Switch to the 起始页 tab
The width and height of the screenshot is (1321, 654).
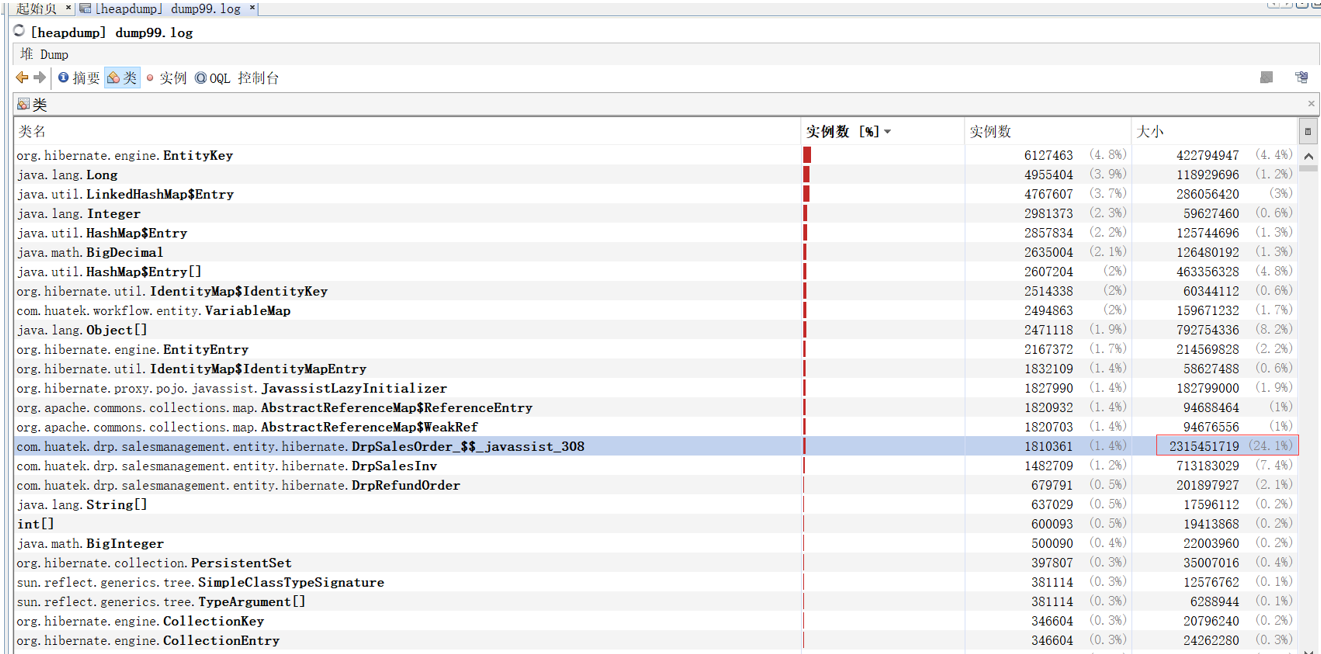click(x=36, y=8)
